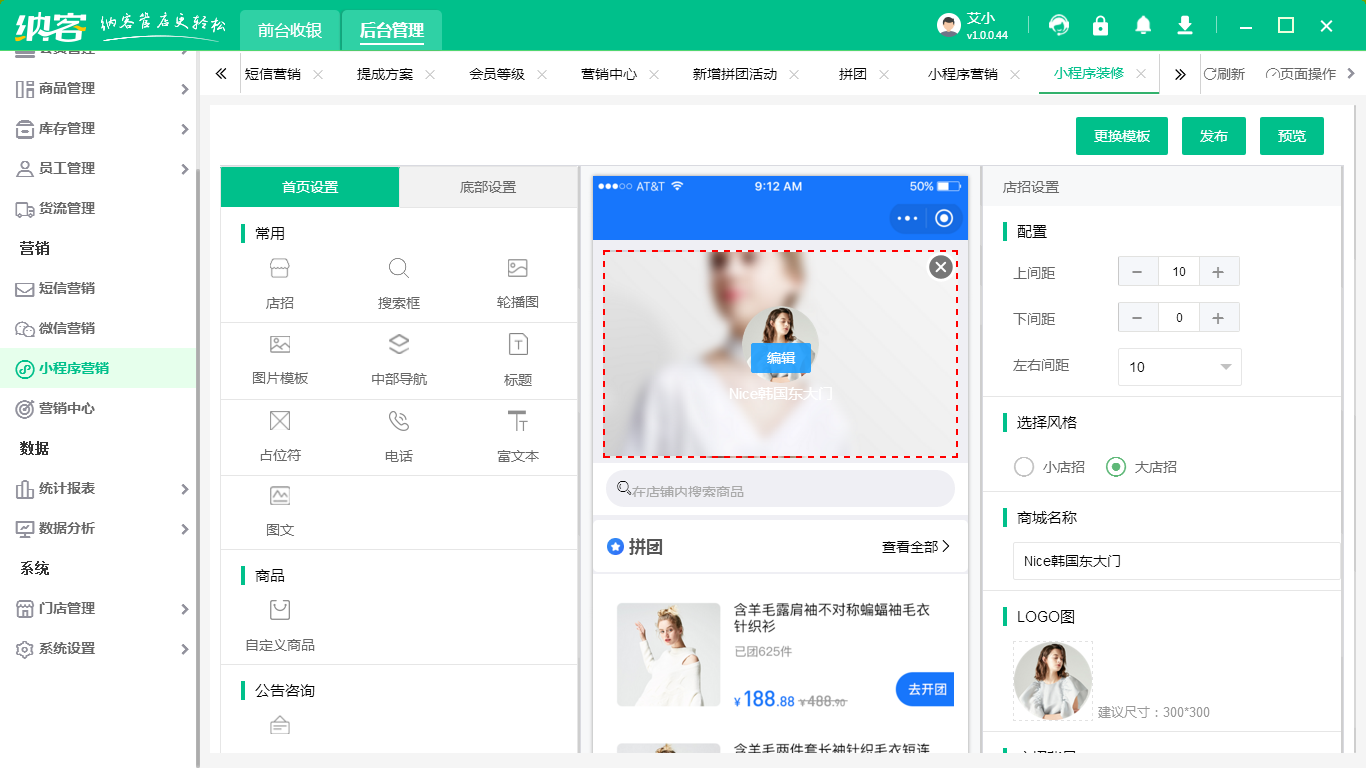Show previous tabs with the double-left arrow
Viewport: 1366px width, 768px height.
(221, 74)
